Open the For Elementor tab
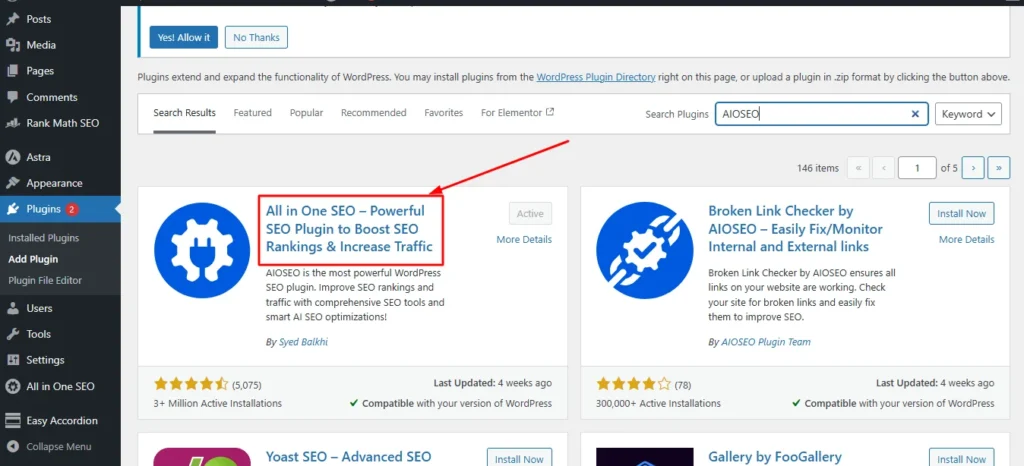Viewport: 1024px width, 466px height. coord(517,113)
